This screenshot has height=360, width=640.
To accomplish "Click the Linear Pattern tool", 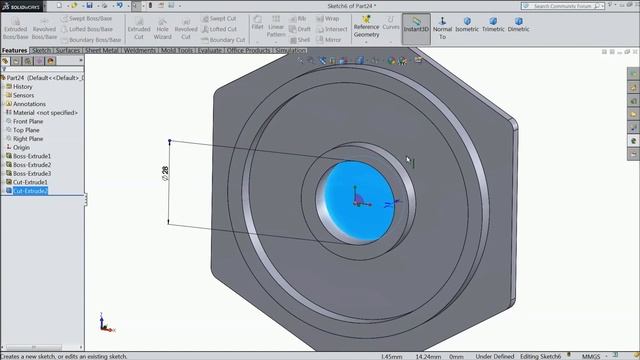I will (x=276, y=27).
